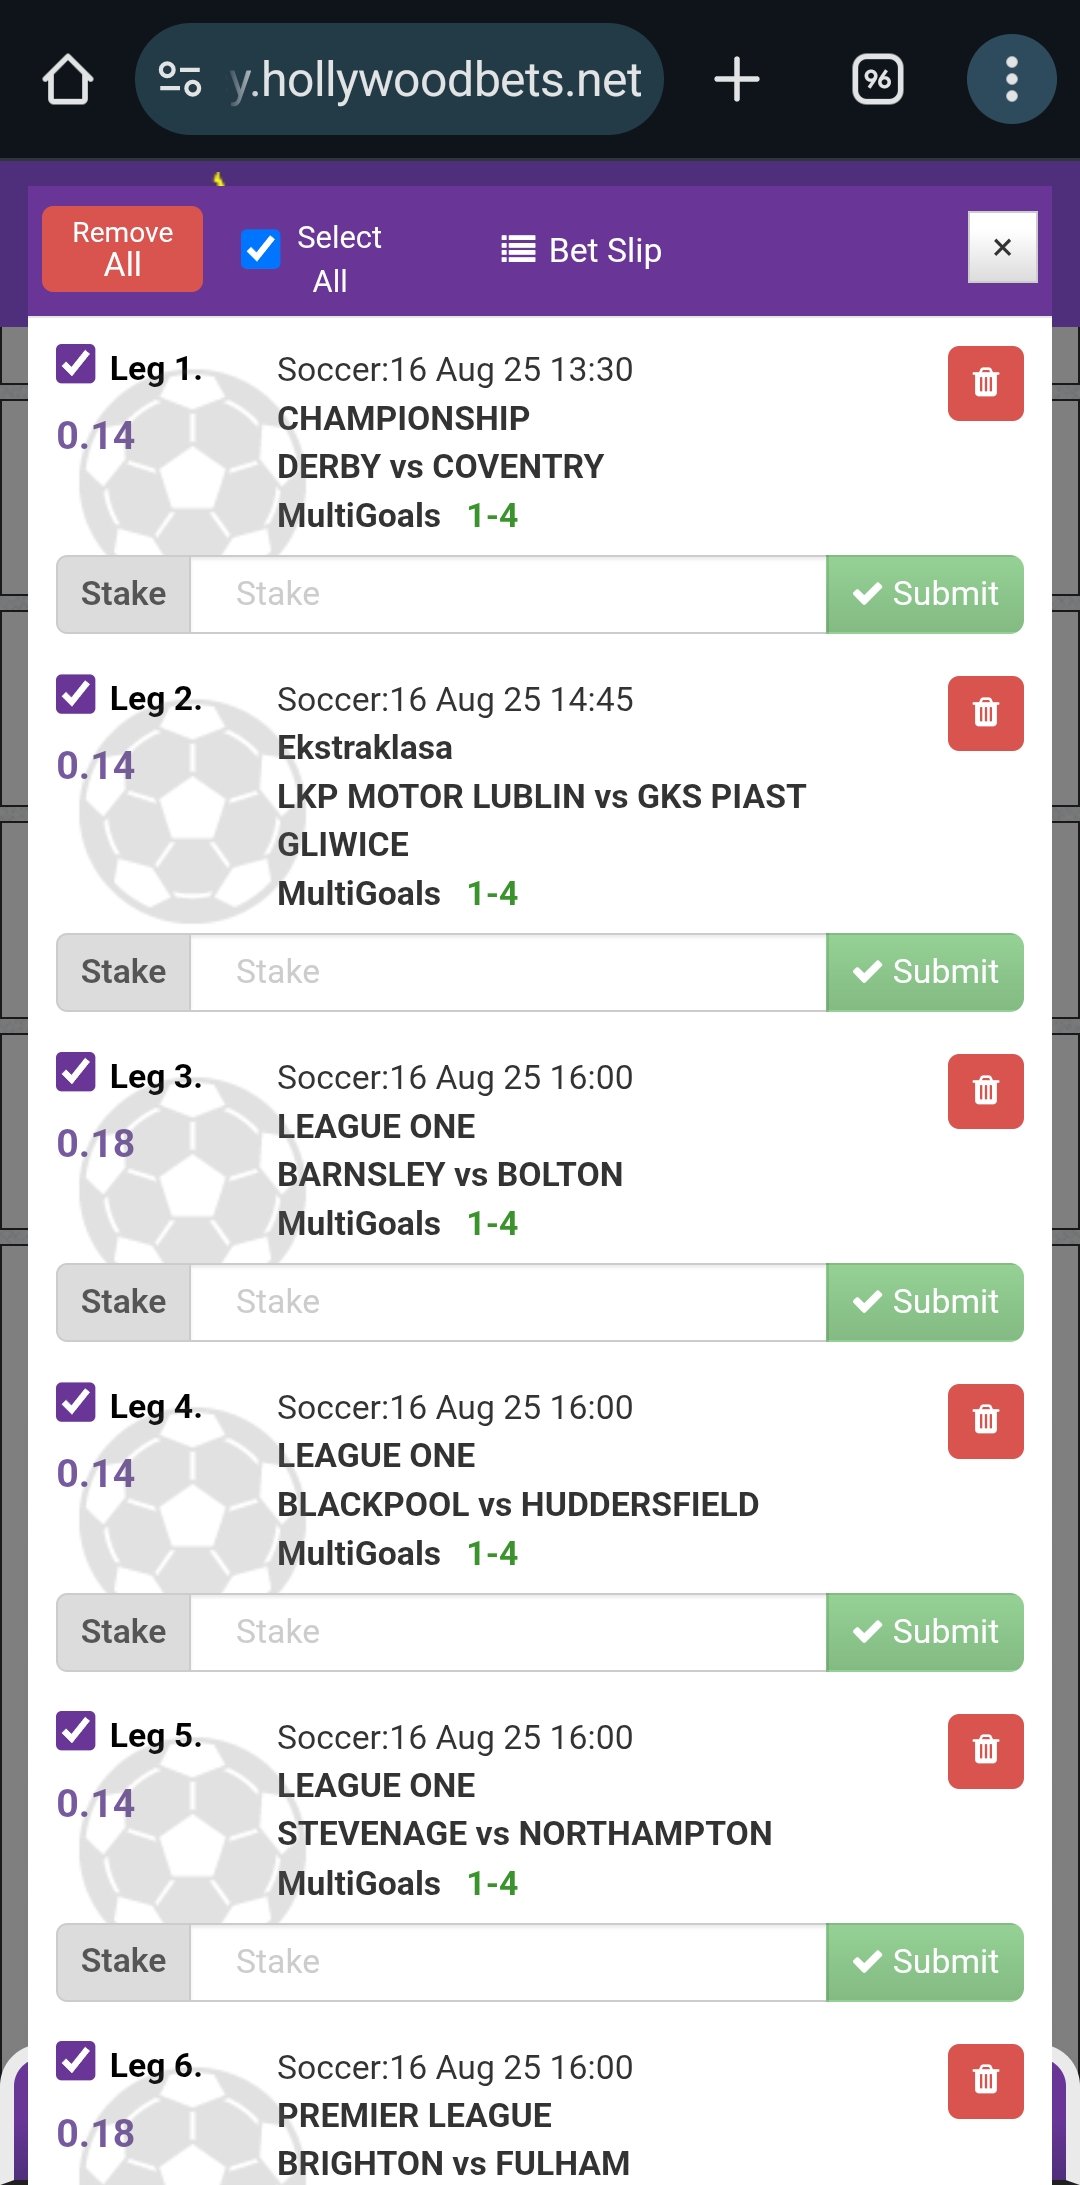Screen dimensions: 1080x2185
Task: Remove Stevenage vs Northampton leg via trash
Action: (985, 1751)
